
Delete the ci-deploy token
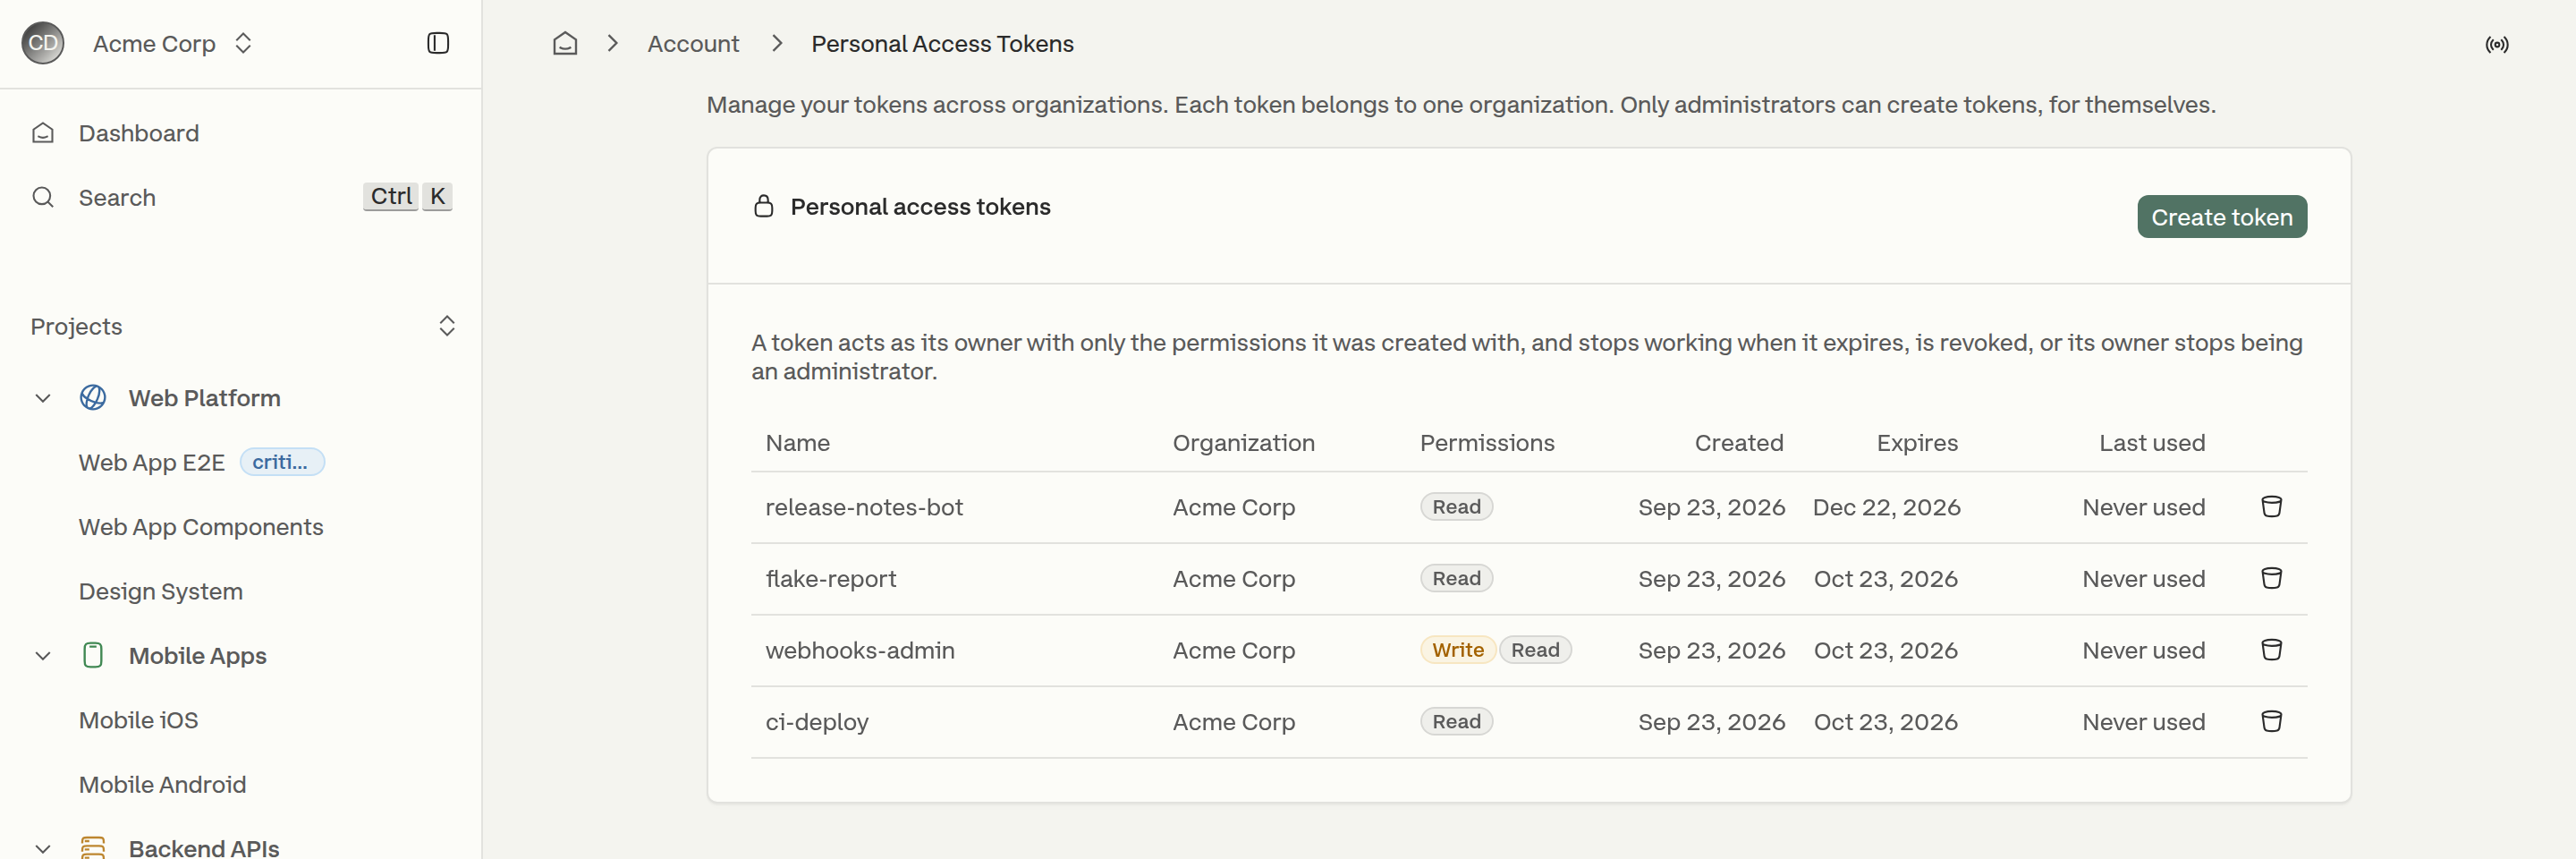click(x=2272, y=722)
